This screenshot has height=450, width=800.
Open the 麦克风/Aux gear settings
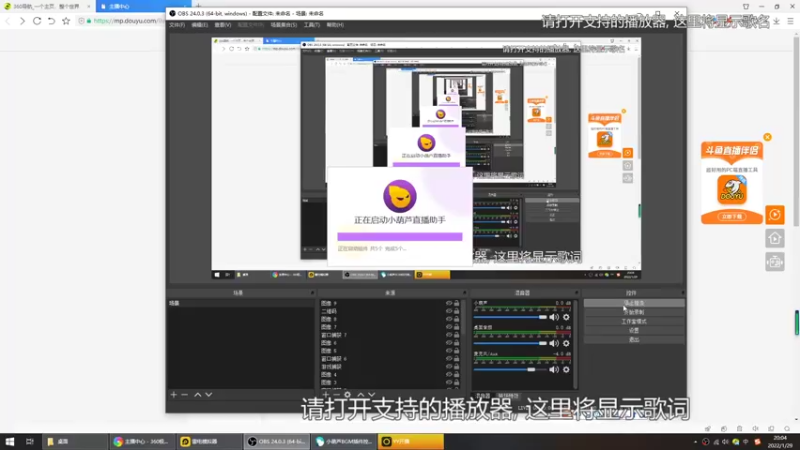[x=566, y=369]
